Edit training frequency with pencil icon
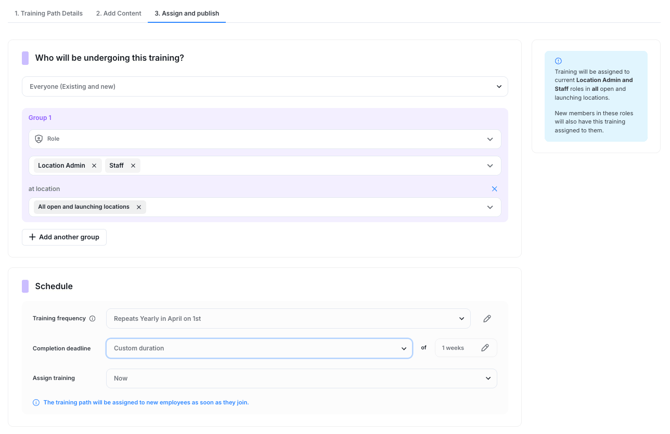 (487, 319)
